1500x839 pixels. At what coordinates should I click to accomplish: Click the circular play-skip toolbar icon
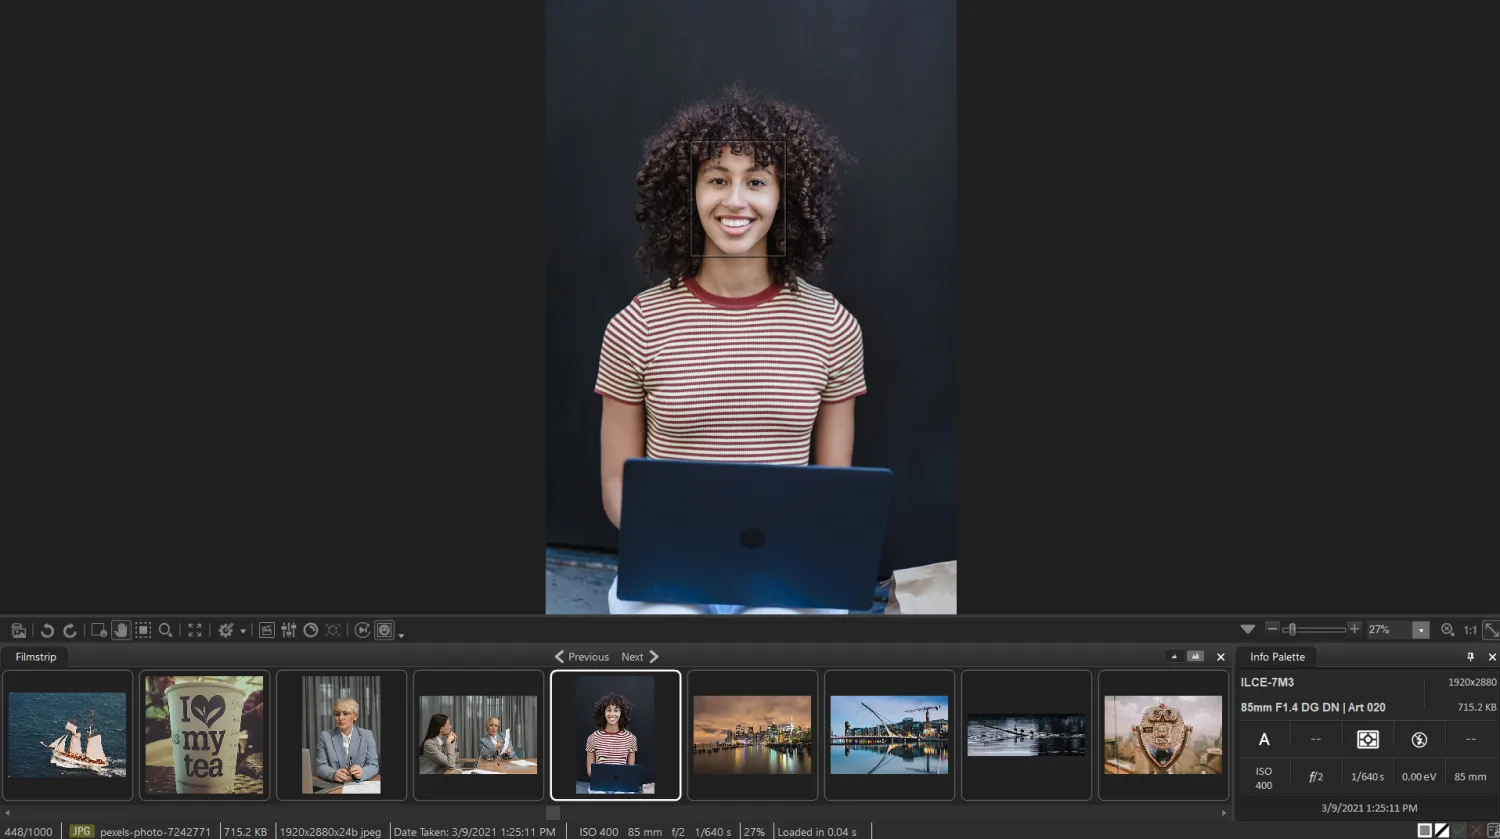click(362, 630)
